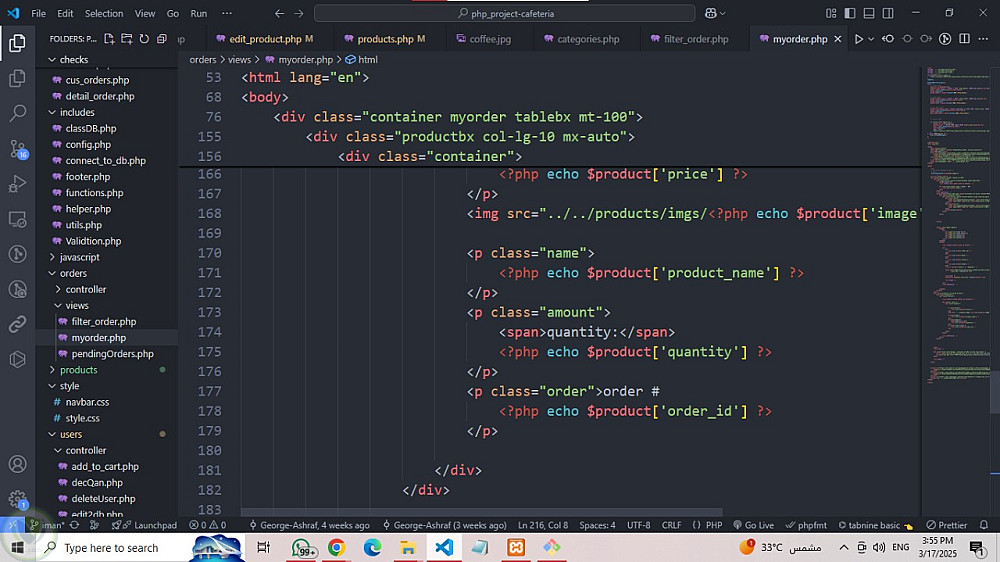Open Chrome from Windows taskbar
Screen dimensions: 1000x562
pos(336,547)
